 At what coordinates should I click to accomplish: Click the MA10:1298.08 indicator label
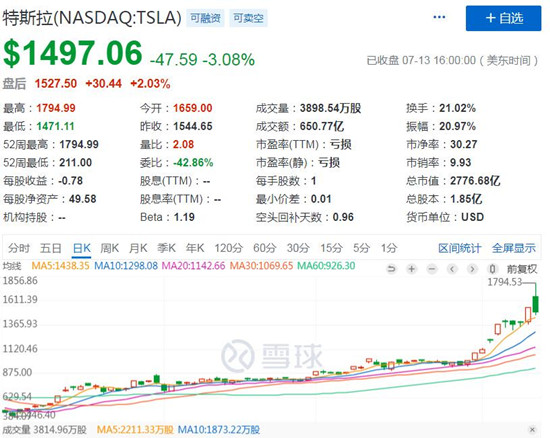coord(126,265)
